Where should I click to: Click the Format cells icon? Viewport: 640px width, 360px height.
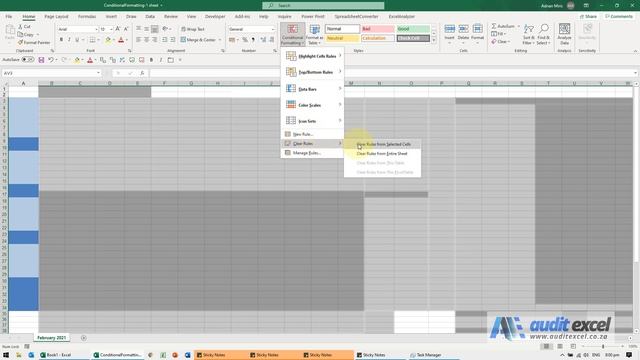[477, 34]
